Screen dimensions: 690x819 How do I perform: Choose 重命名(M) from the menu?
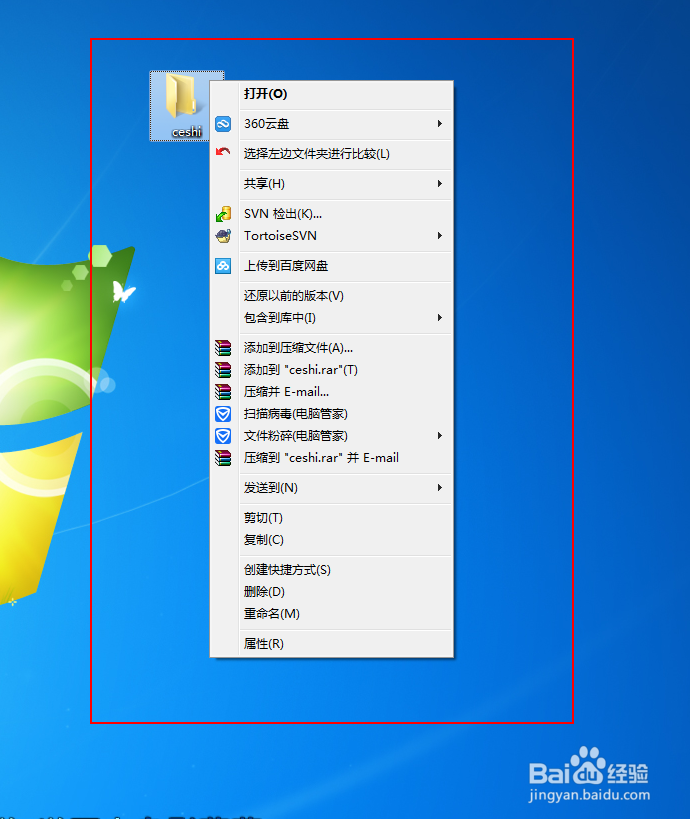(x=331, y=613)
